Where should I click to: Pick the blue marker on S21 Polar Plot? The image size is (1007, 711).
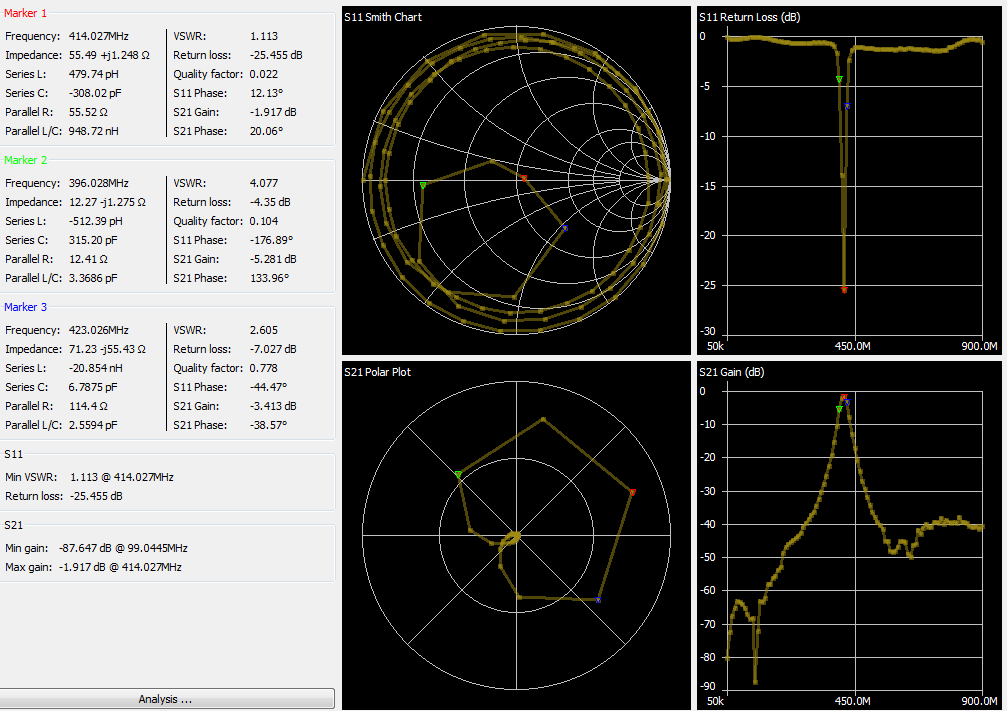[598, 600]
